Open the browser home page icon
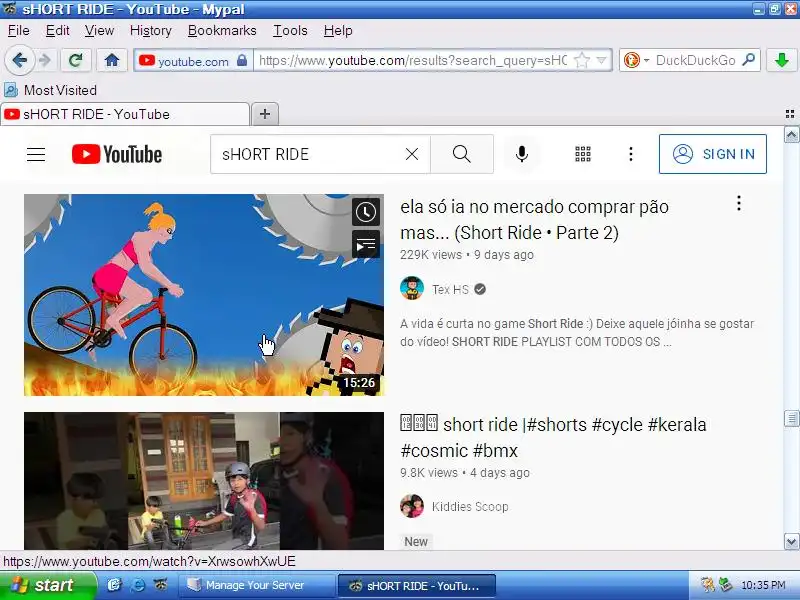 point(112,61)
